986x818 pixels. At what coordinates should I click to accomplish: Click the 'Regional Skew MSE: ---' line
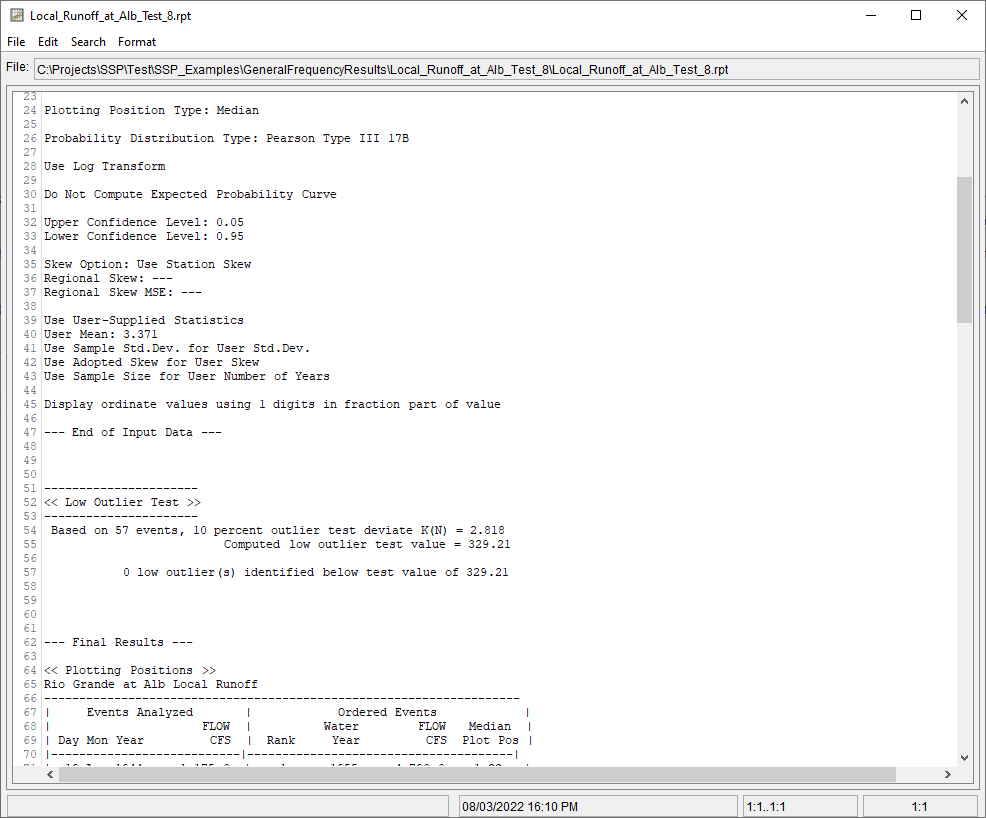coord(123,292)
